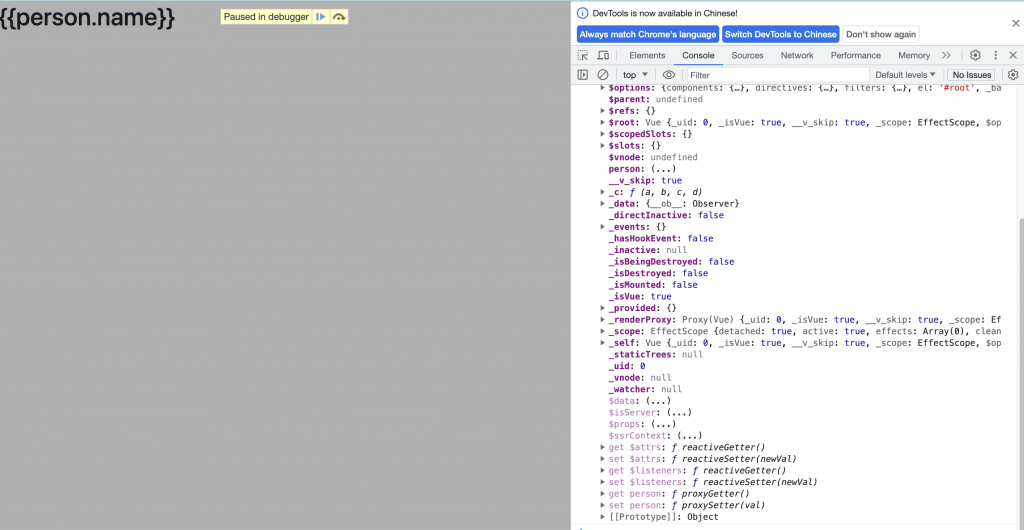
Task: Dismiss the Chinese language info bar
Action: point(1016,23)
